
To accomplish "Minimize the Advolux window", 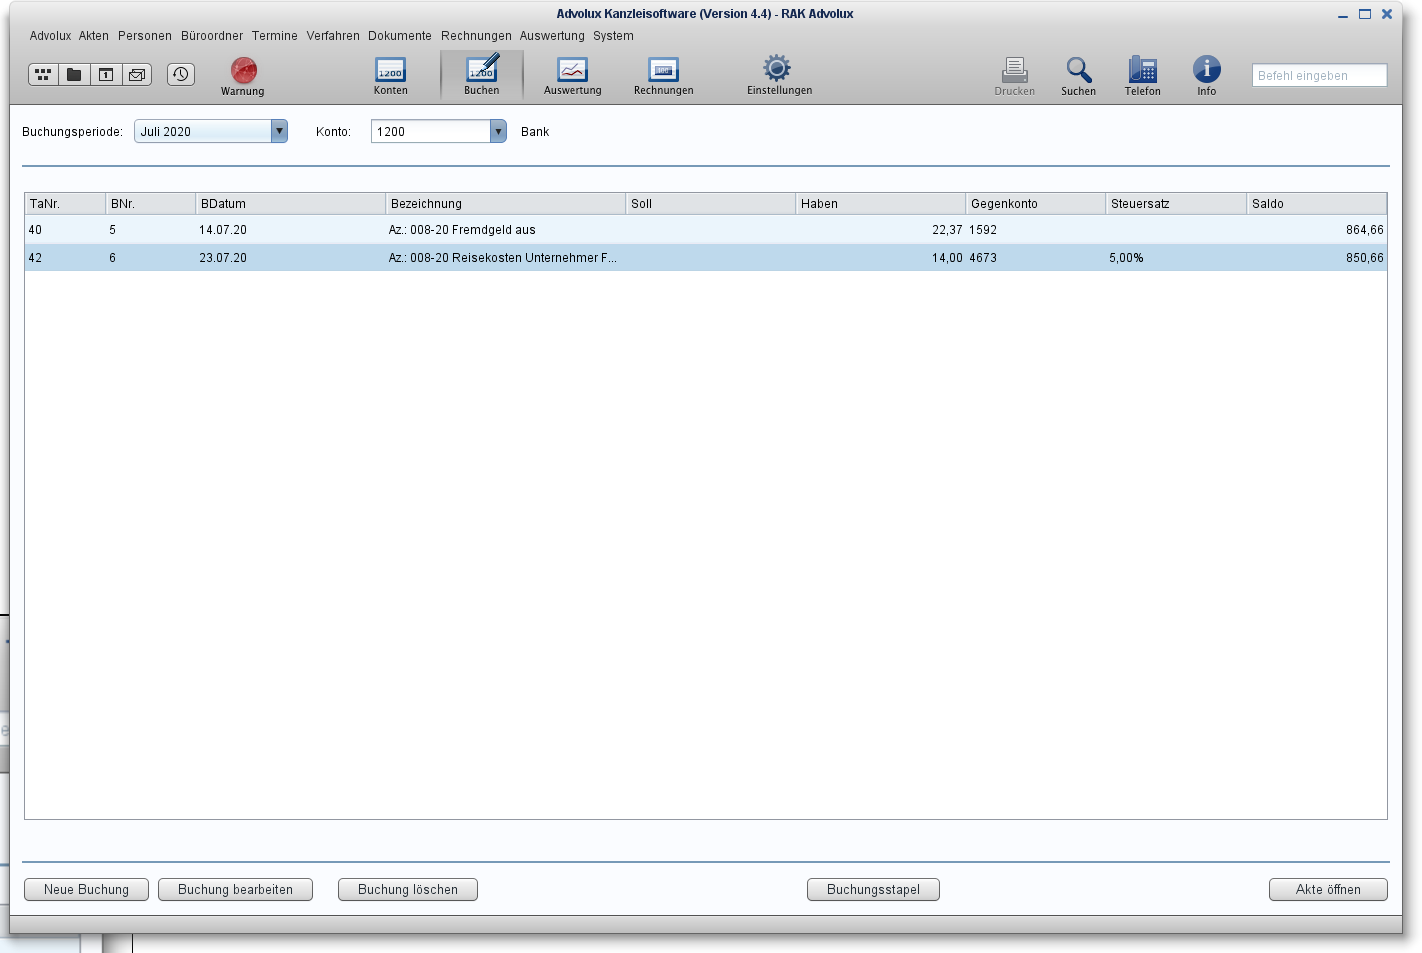I will (x=1343, y=15).
